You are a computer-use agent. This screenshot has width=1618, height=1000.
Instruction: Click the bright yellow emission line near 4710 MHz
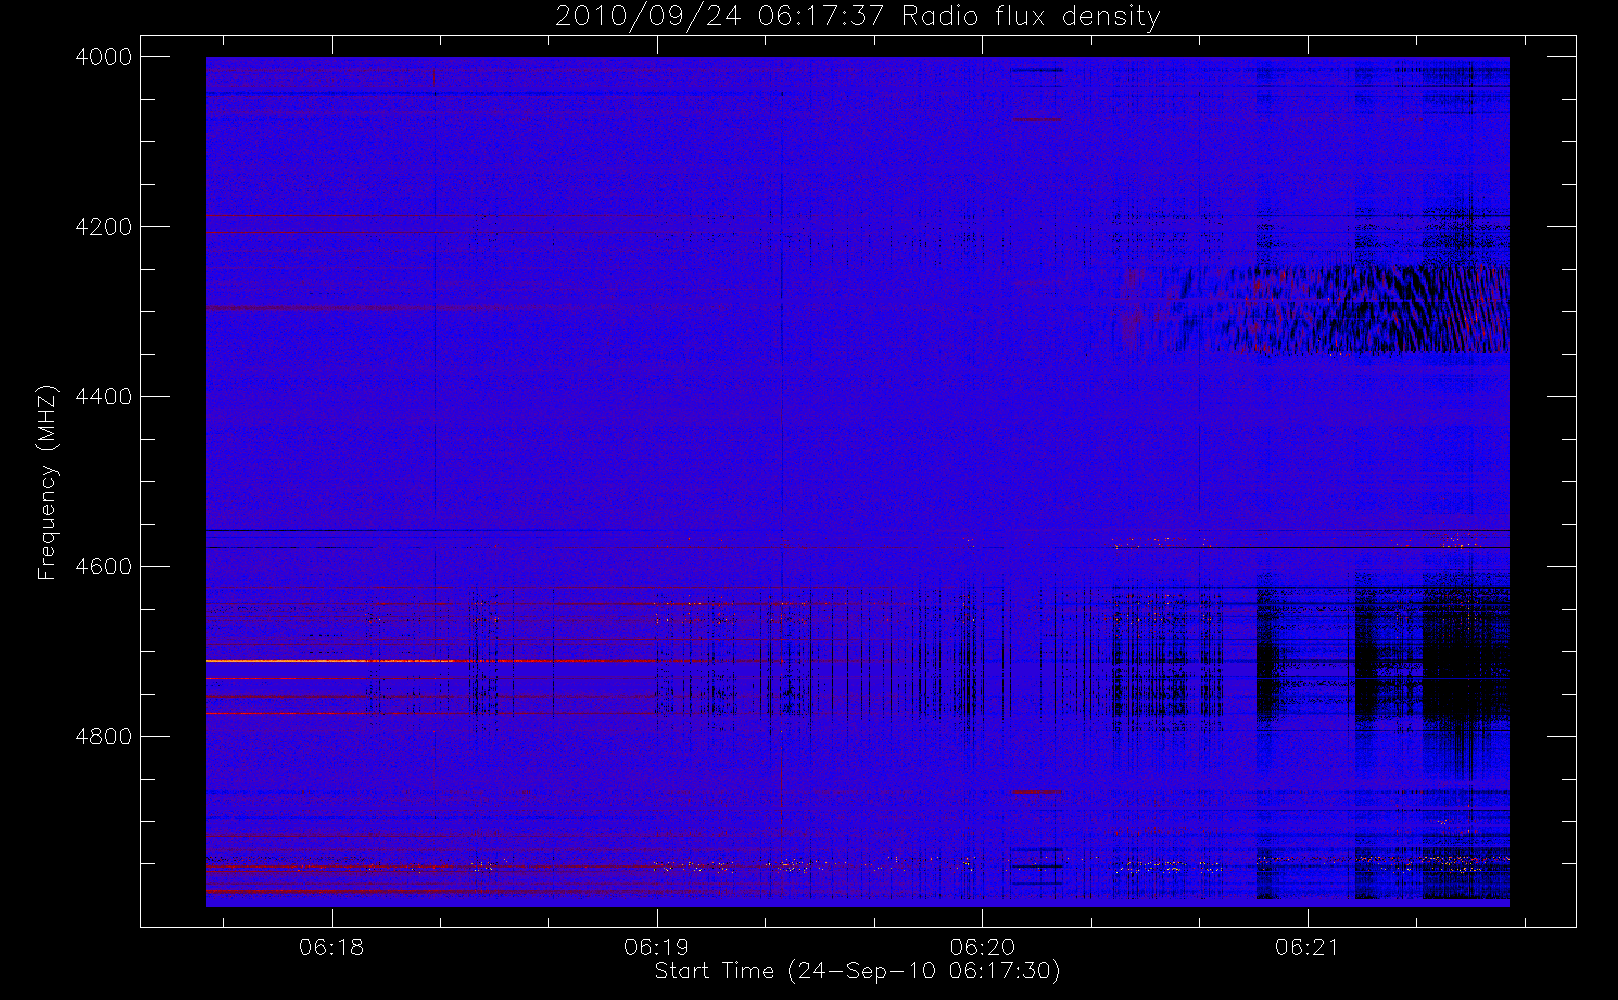pyautogui.click(x=330, y=661)
